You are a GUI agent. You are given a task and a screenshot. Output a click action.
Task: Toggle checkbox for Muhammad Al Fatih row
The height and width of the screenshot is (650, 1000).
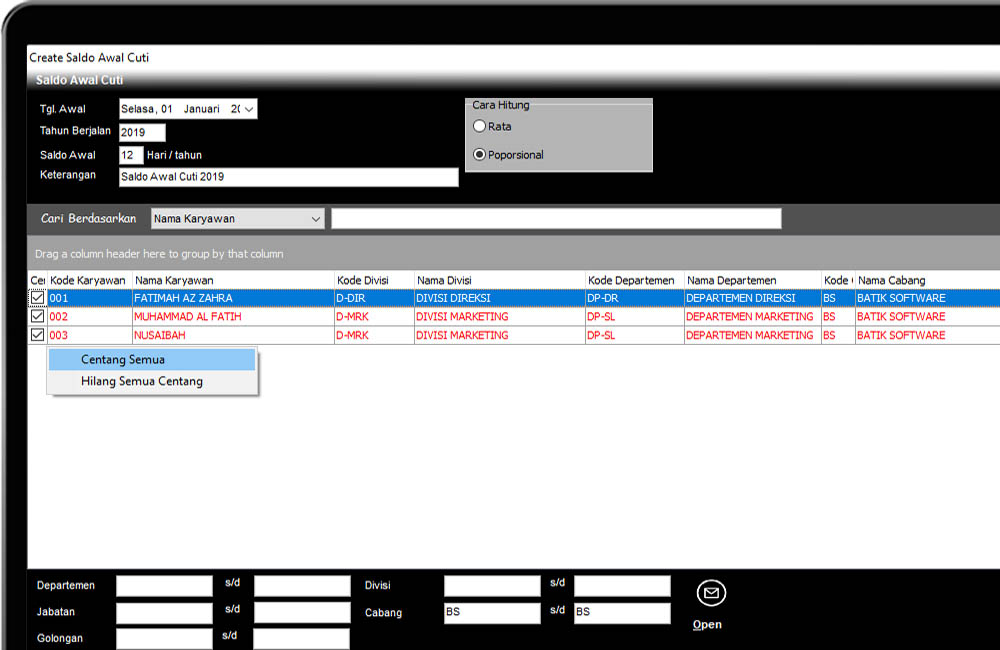coord(38,316)
